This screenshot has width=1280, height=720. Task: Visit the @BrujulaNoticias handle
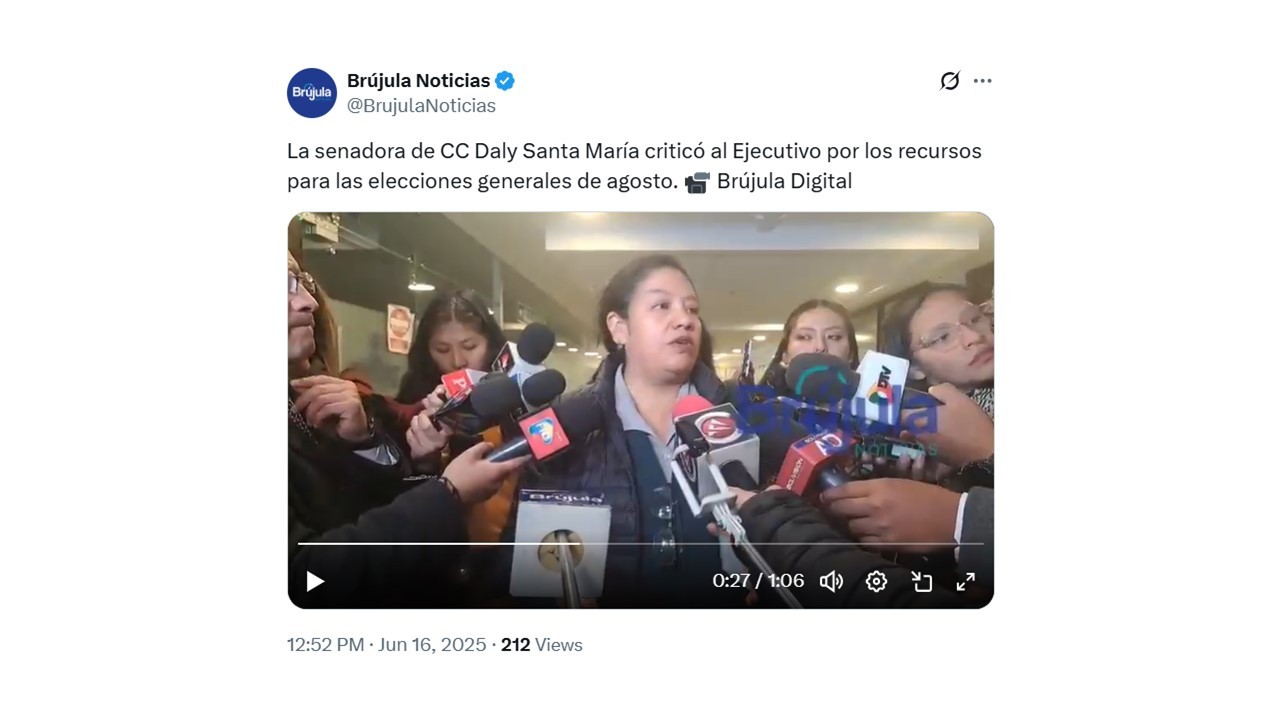[421, 106]
